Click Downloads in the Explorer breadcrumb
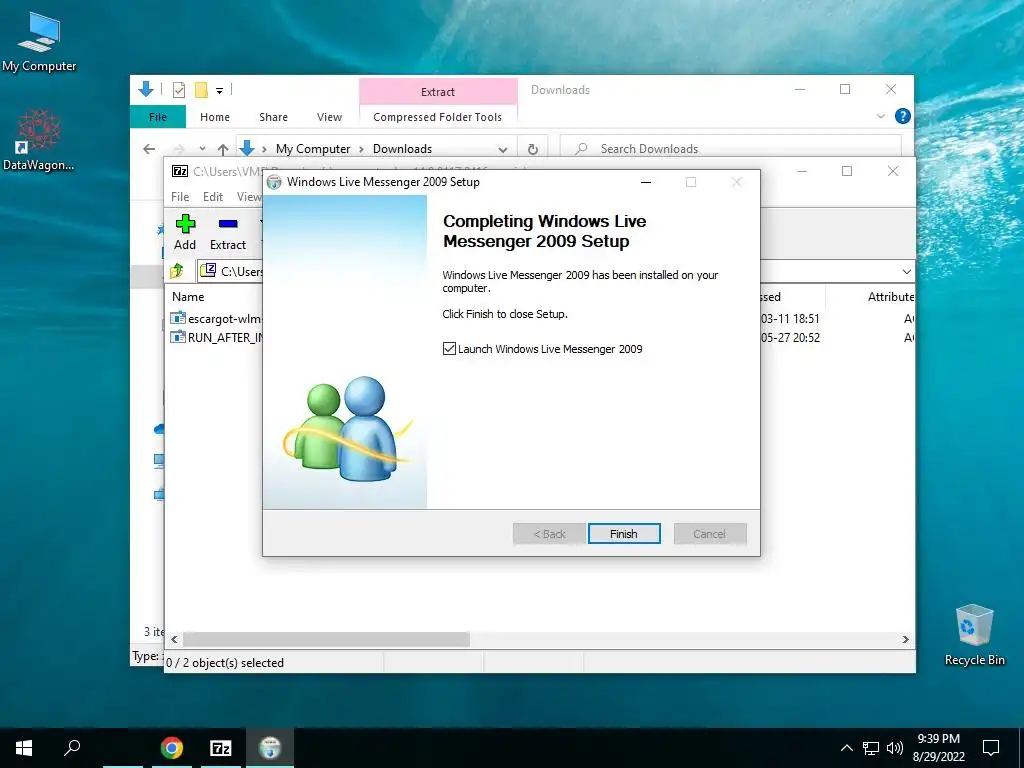This screenshot has width=1024, height=768. tap(402, 149)
